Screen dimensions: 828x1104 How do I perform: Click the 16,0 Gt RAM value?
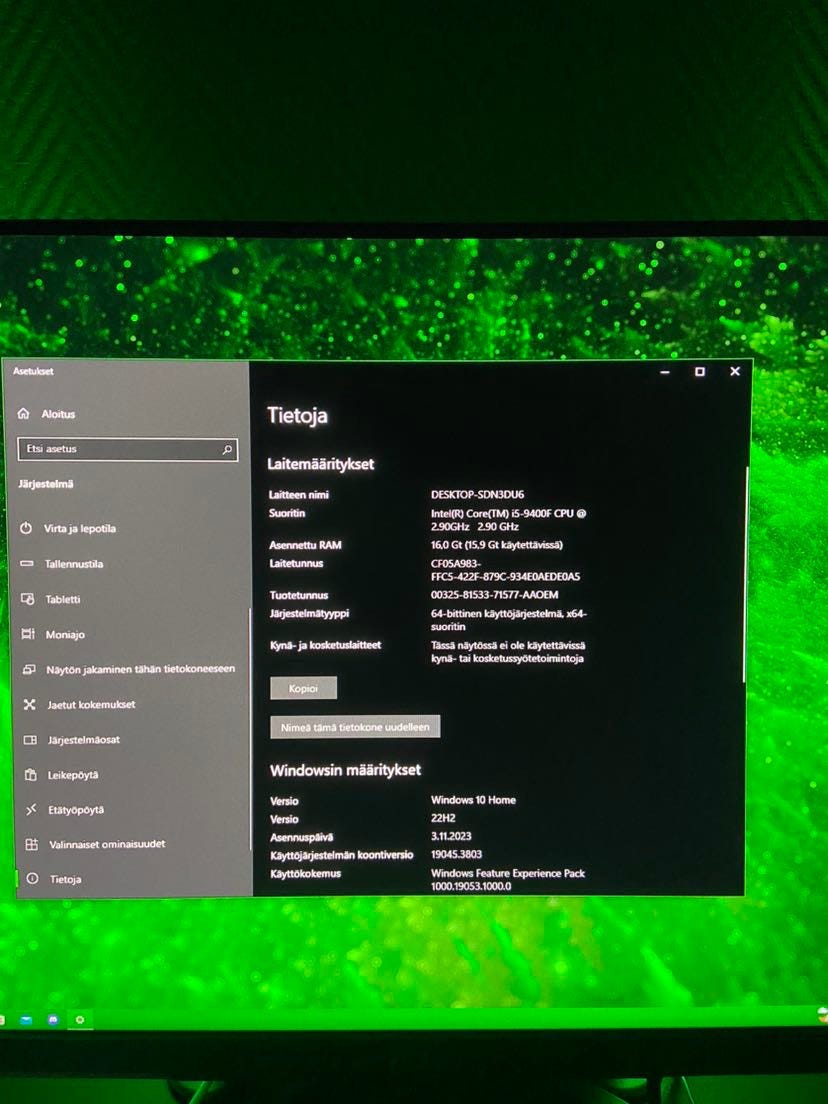496,544
